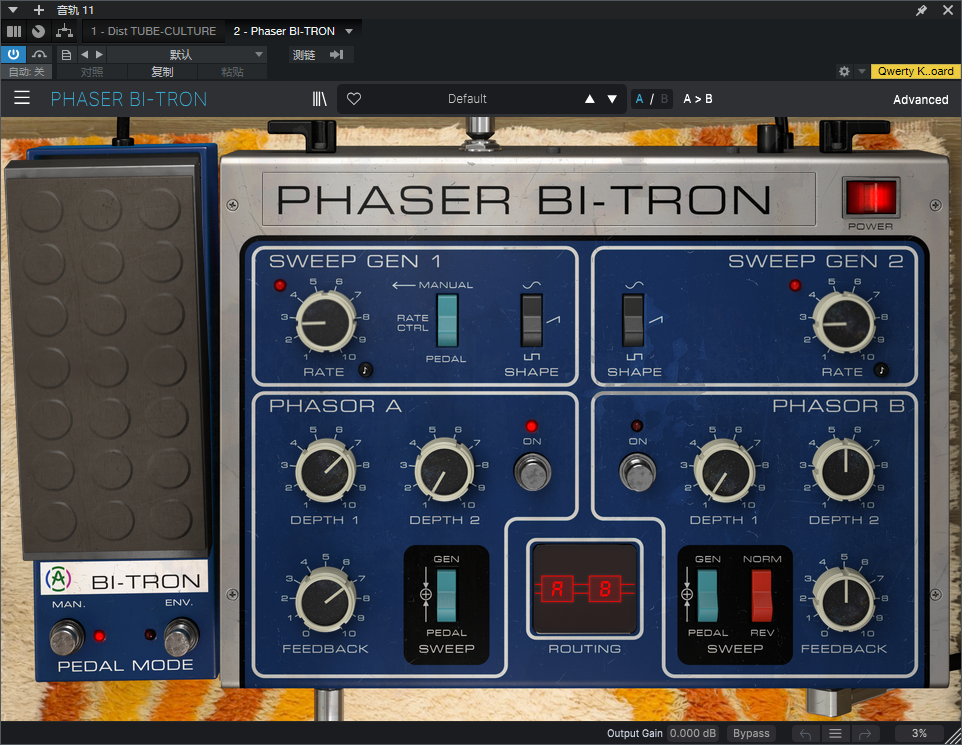Viewport: 962px width, 745px height.
Task: Switch to 2 - Phaser BI-TRON tab
Action: [284, 31]
